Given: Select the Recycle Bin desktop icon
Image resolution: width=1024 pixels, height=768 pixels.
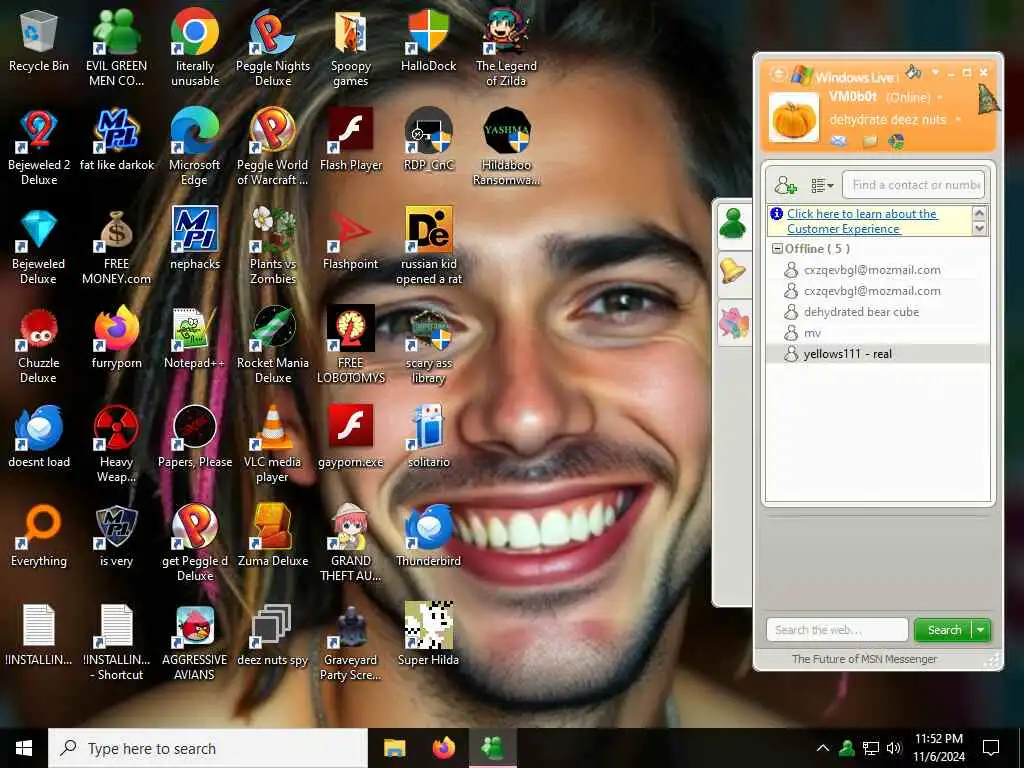Looking at the screenshot, I should coord(39,40).
